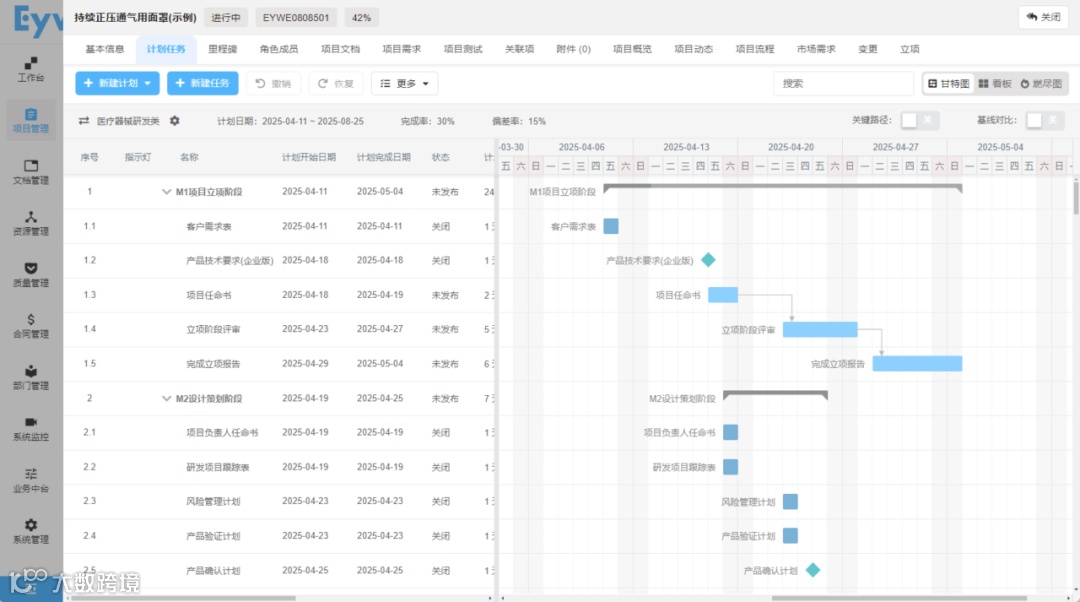
Task: Open the 立项 tab
Action: click(x=910, y=49)
